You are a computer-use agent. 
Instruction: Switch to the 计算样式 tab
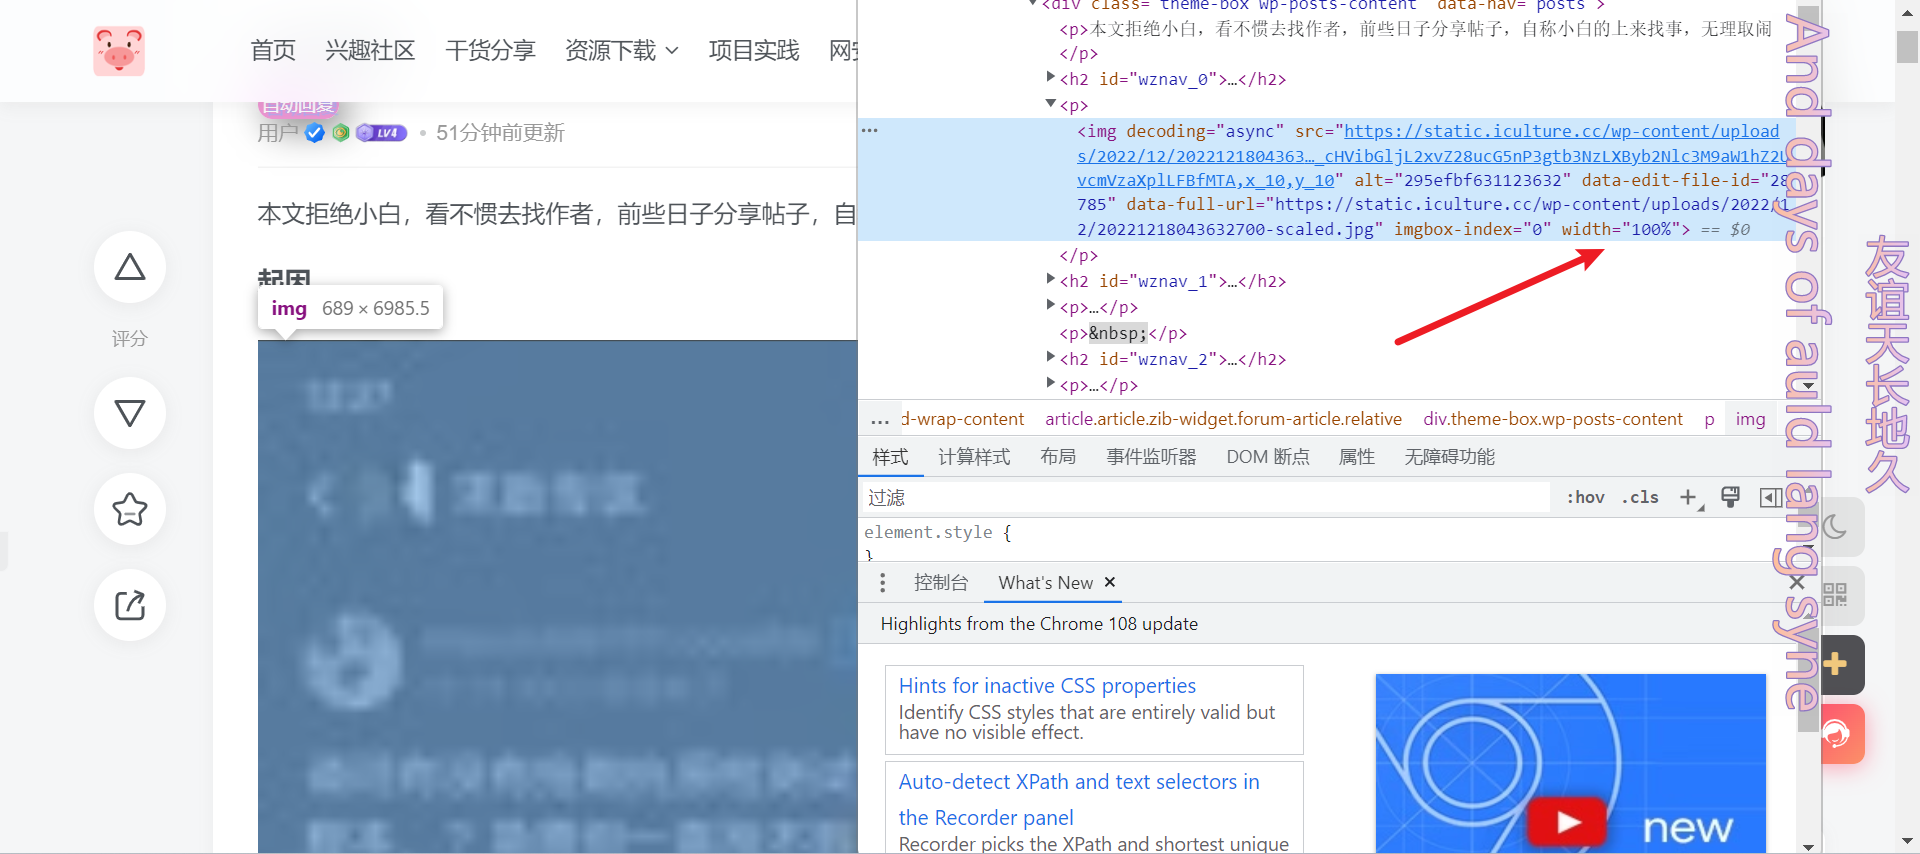pyautogui.click(x=974, y=457)
